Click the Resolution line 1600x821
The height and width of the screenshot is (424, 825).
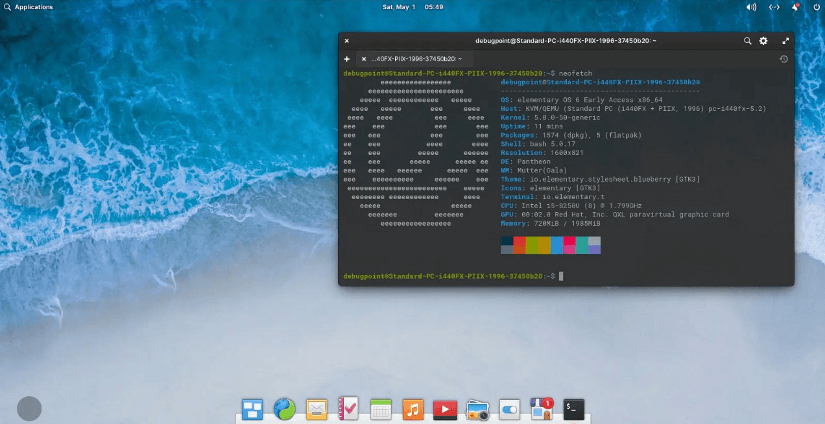click(542, 153)
